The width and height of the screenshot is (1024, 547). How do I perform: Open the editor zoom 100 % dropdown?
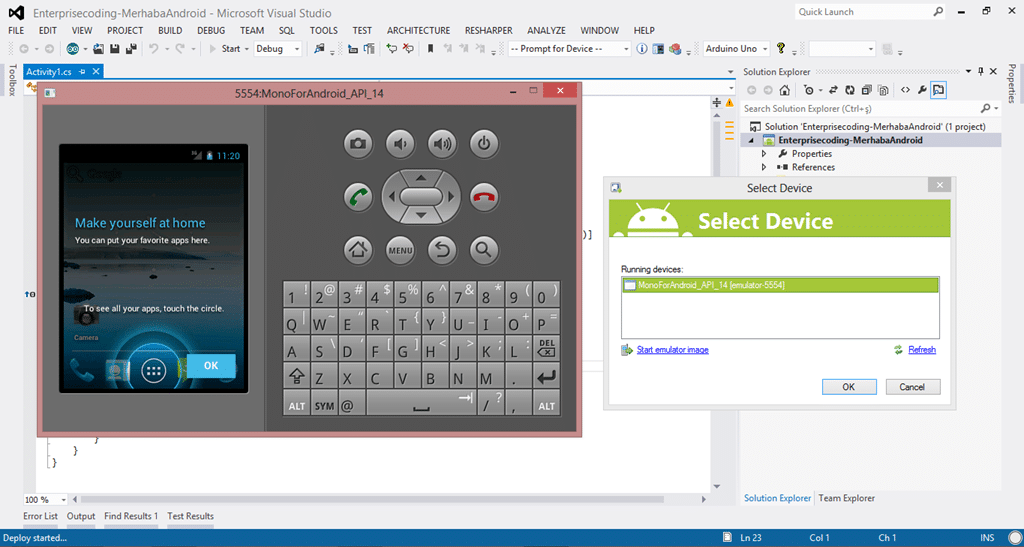63,500
